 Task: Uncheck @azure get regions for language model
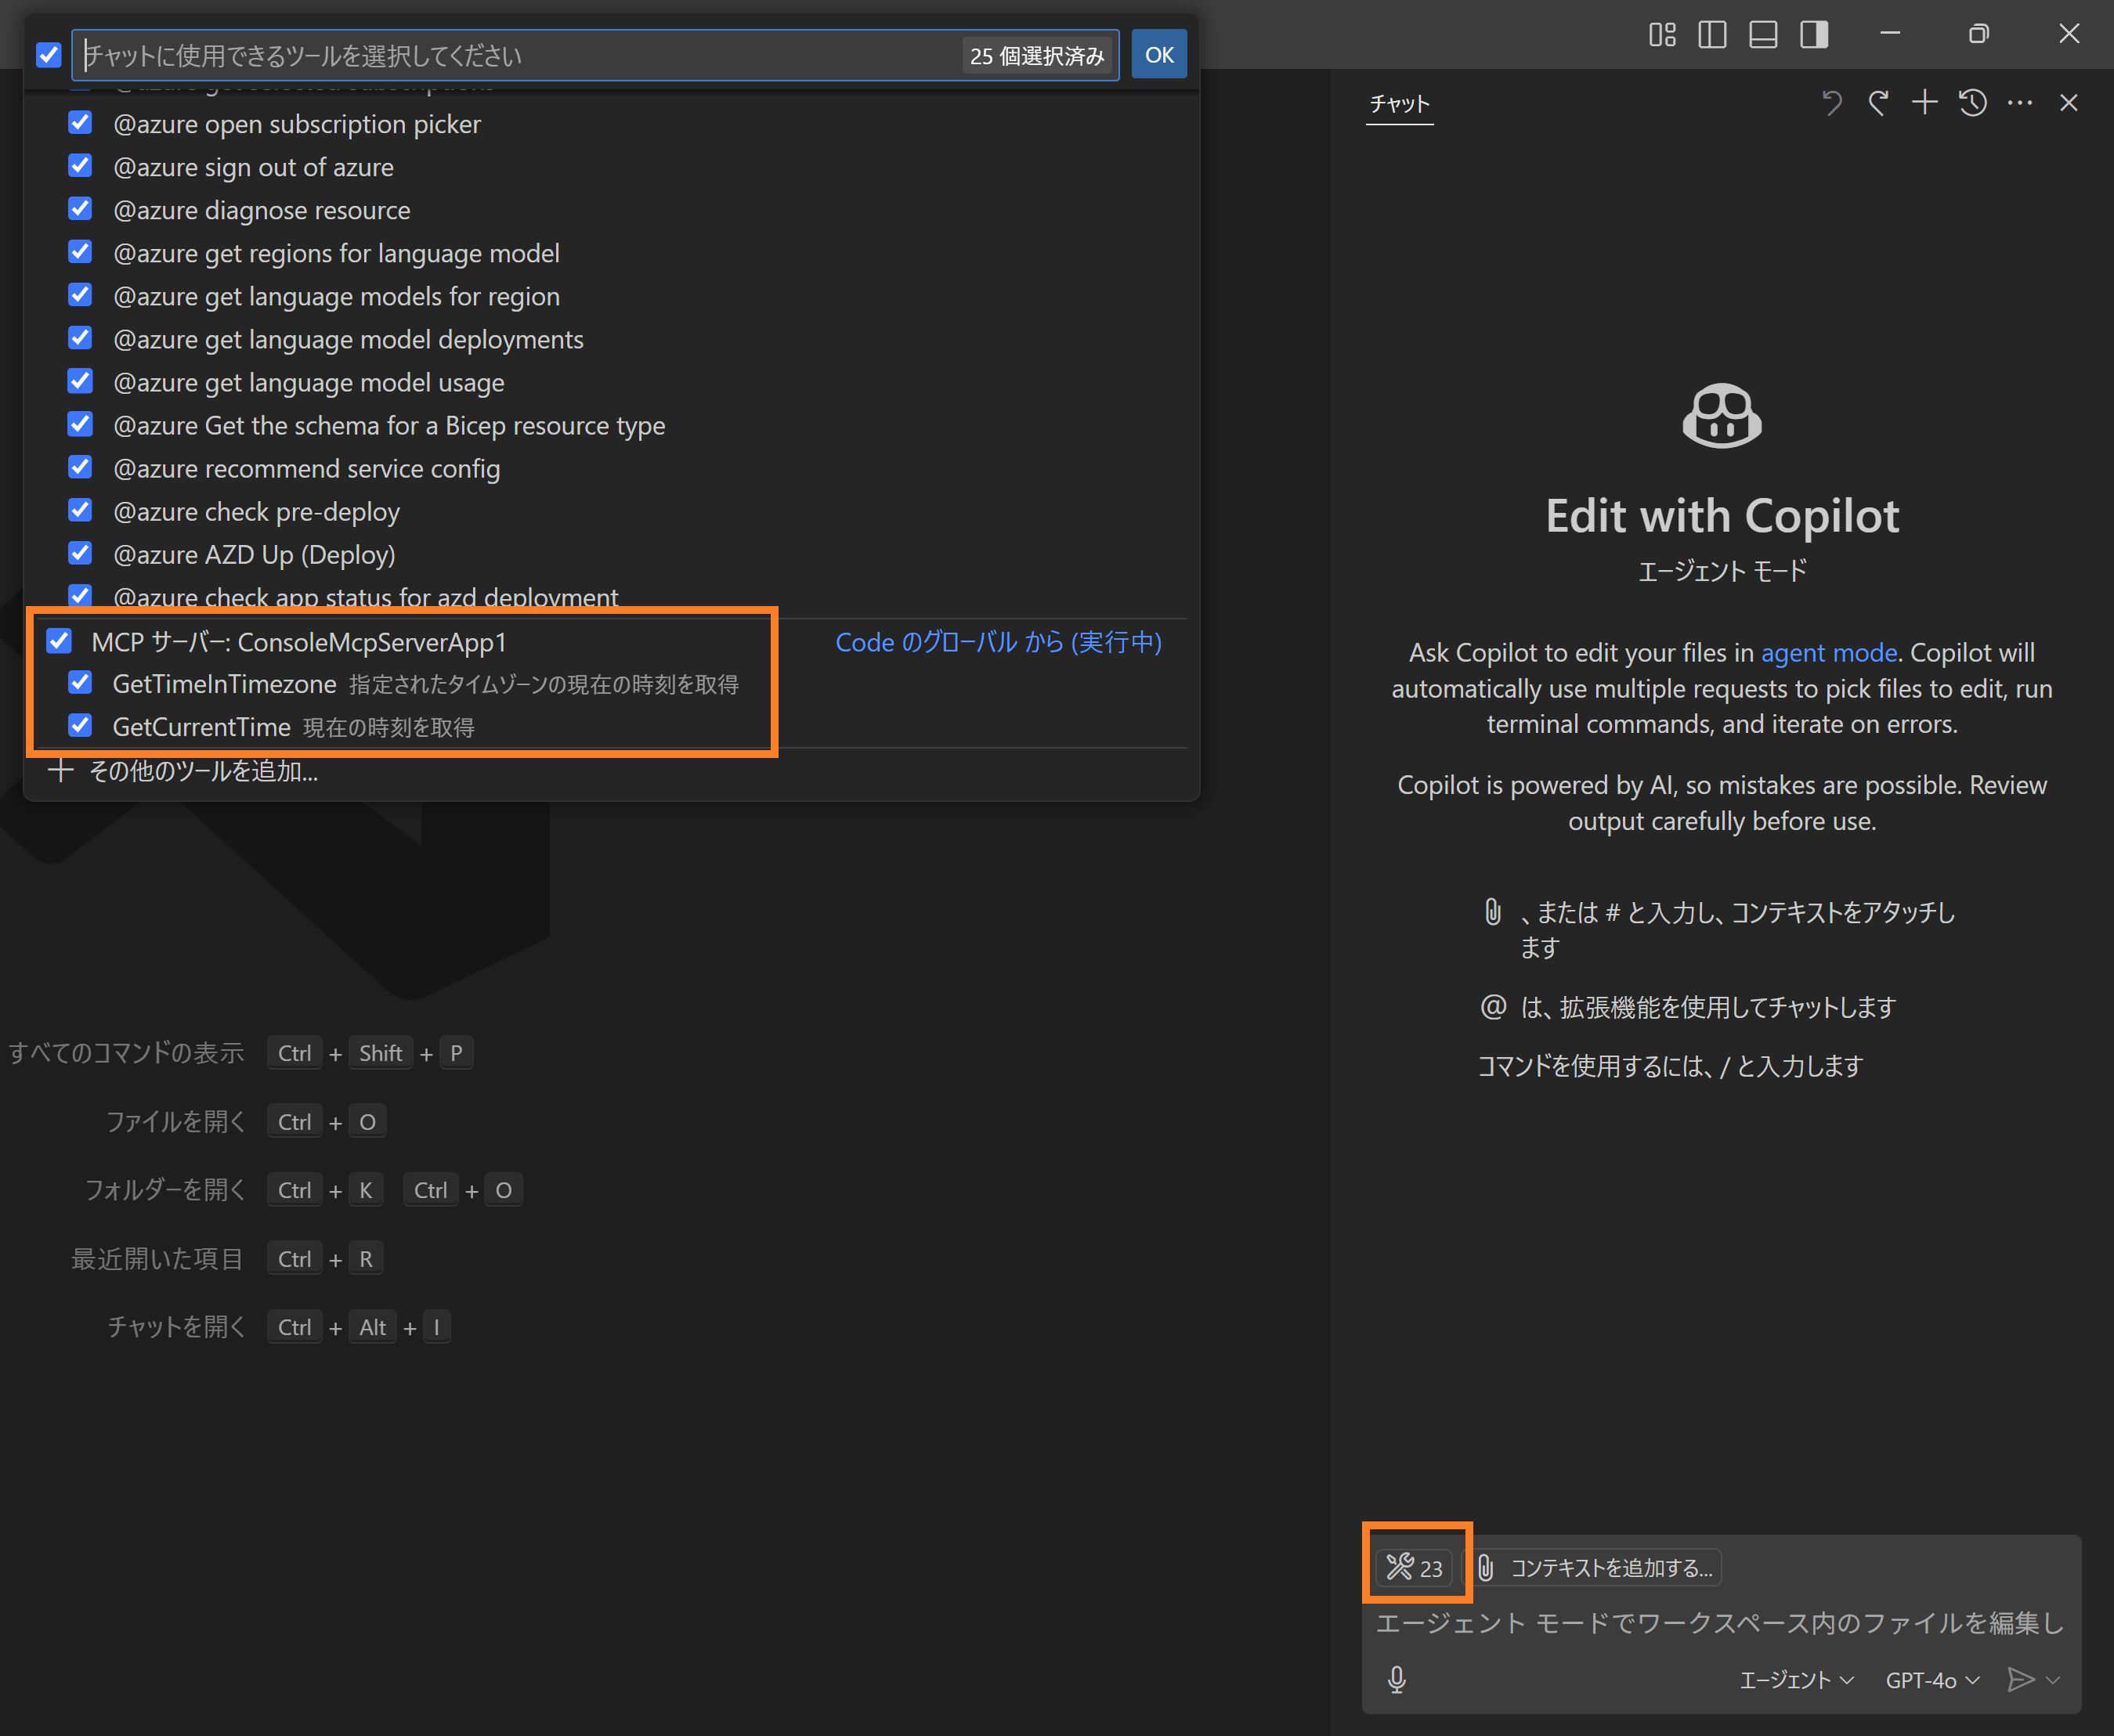click(x=80, y=252)
